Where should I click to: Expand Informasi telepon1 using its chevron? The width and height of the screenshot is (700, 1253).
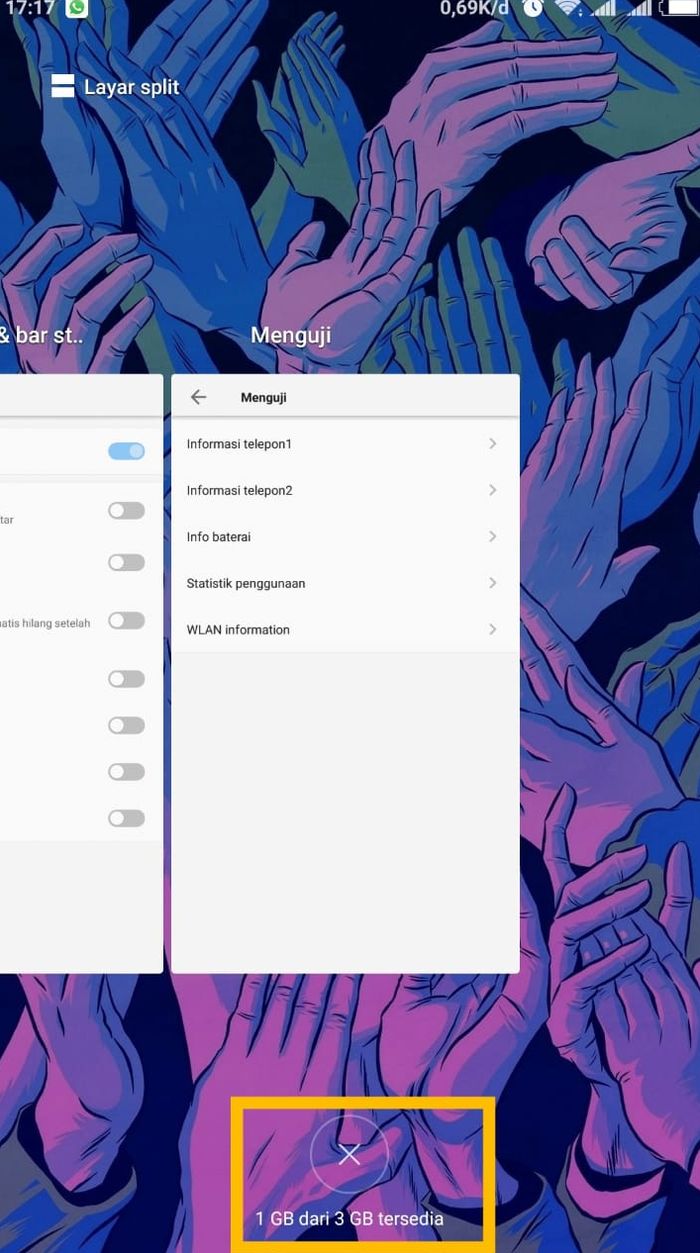tap(492, 444)
